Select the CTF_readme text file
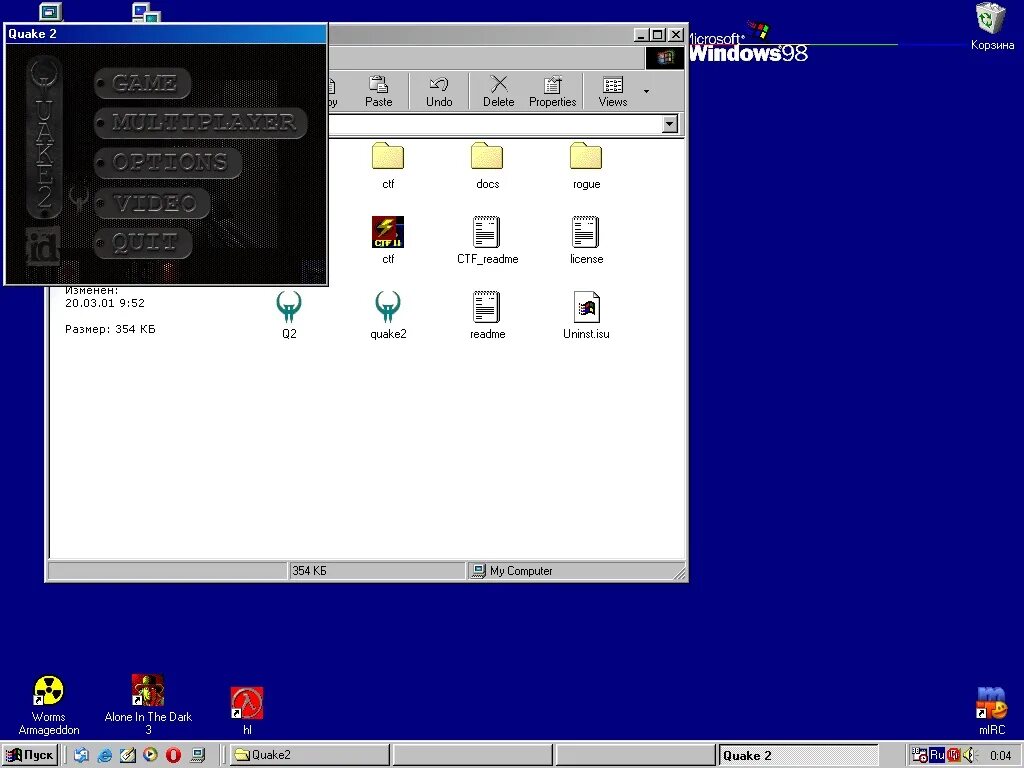Screen dimensions: 1024x768 pyautogui.click(x=487, y=240)
